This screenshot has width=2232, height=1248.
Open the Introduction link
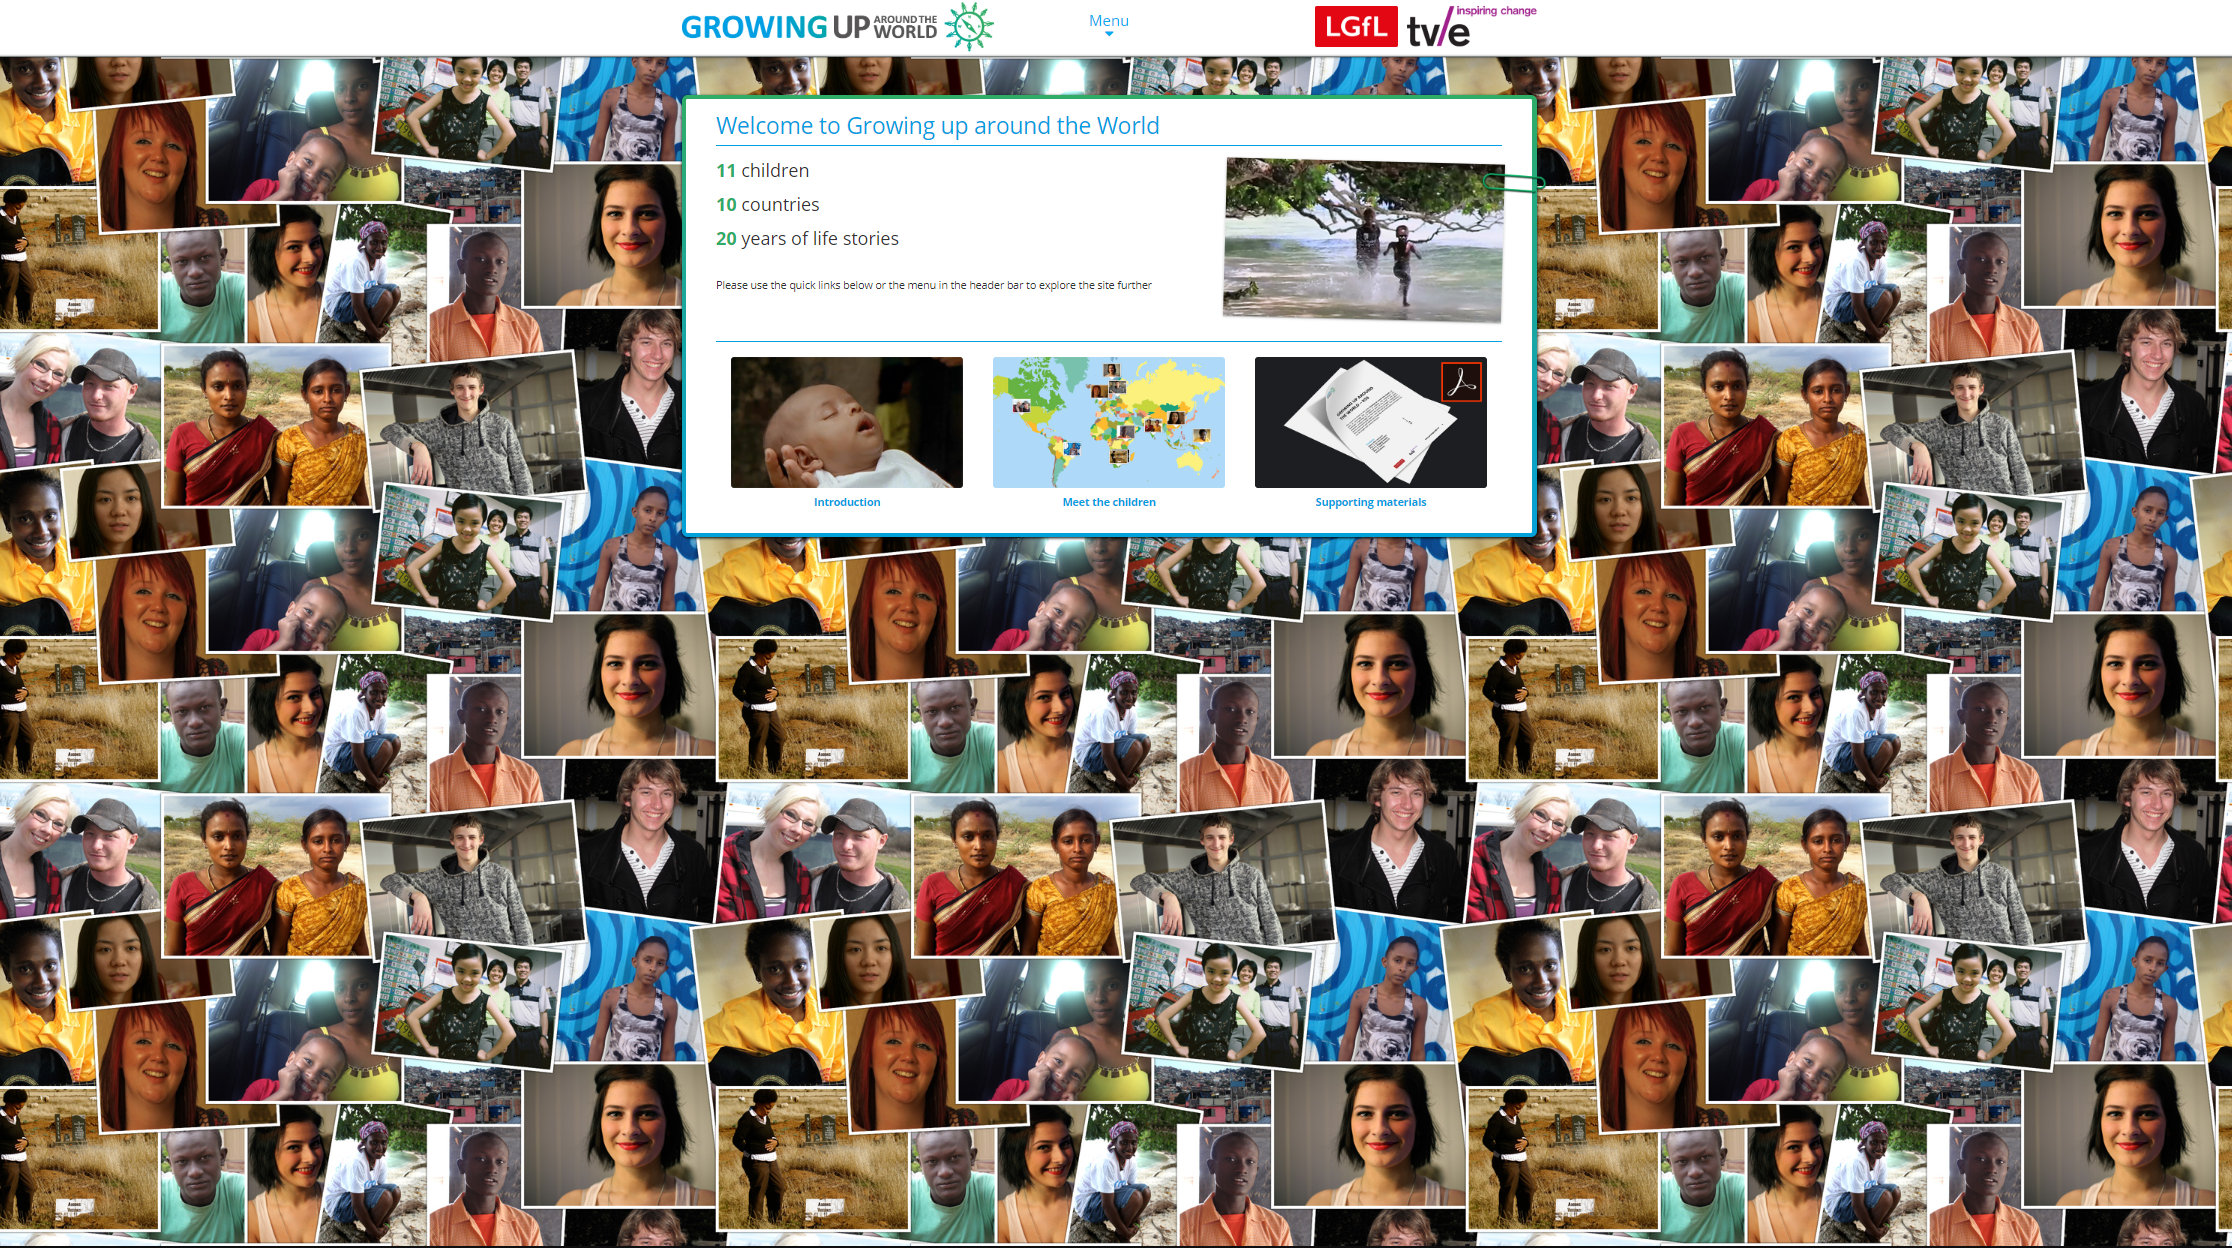pyautogui.click(x=847, y=502)
